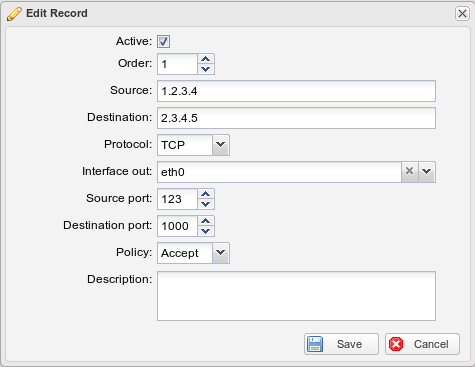Click the Source address field
This screenshot has width=475, height=367.
point(296,91)
